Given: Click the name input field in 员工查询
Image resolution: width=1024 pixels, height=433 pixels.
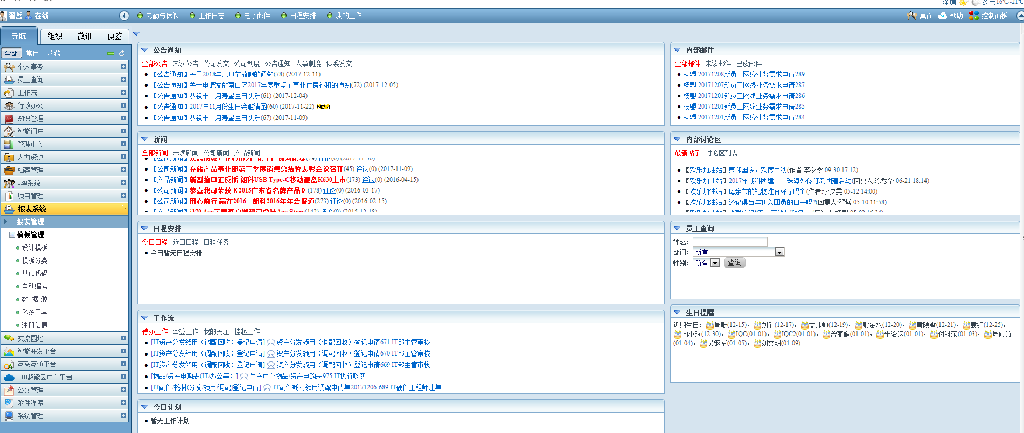Looking at the screenshot, I should (729, 242).
